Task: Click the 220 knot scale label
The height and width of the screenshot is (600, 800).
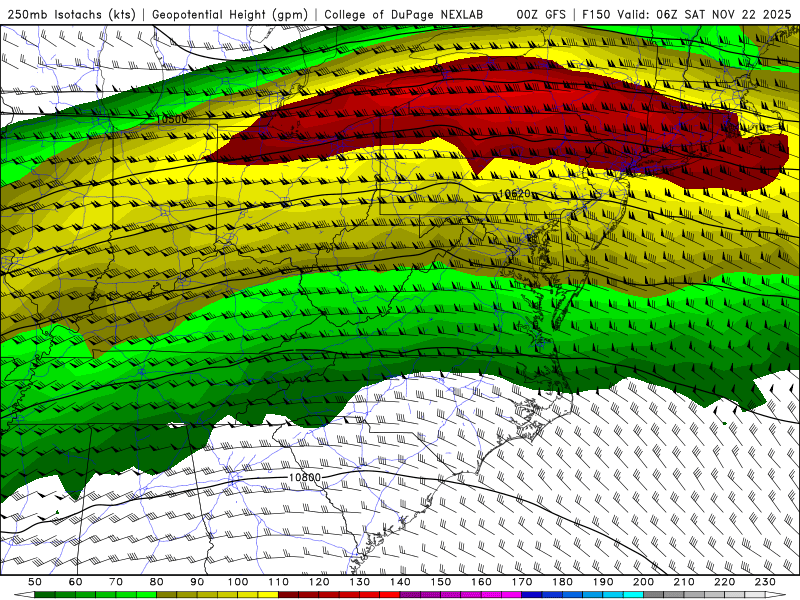Action: point(724,582)
